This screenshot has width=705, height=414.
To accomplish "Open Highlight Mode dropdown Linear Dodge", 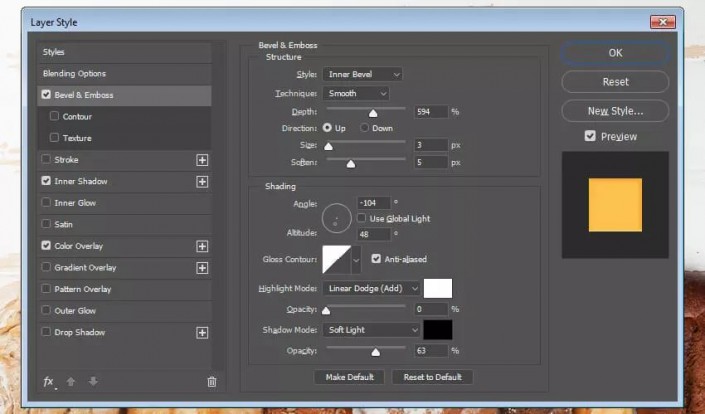I will pos(371,289).
